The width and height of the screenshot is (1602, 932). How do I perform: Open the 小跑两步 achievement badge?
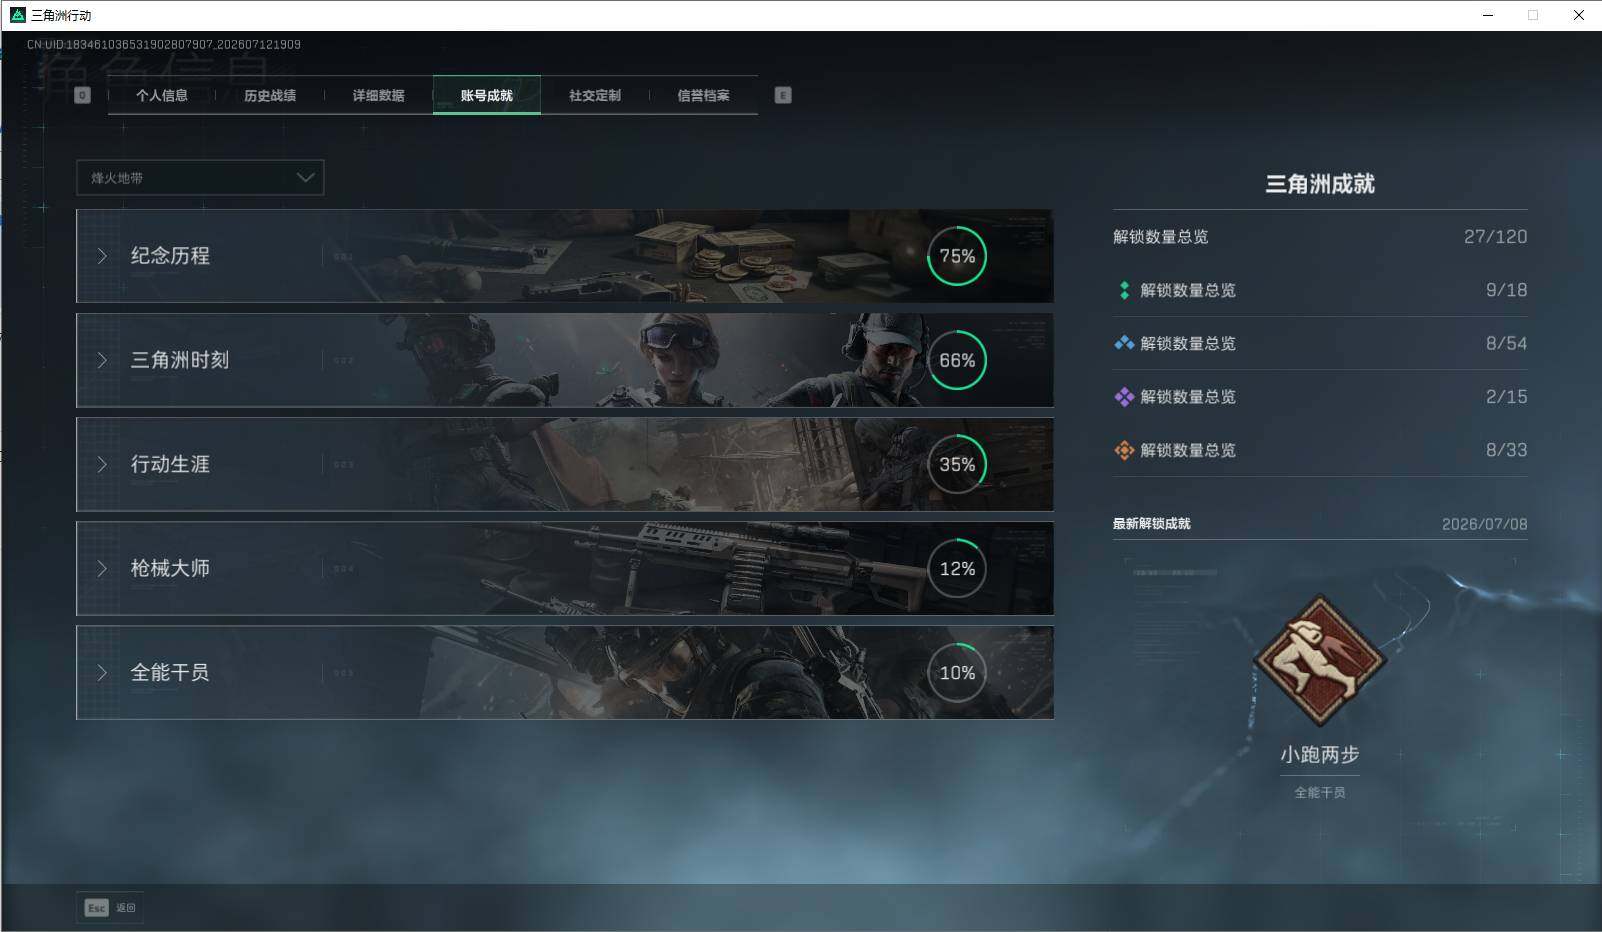pyautogui.click(x=1320, y=660)
